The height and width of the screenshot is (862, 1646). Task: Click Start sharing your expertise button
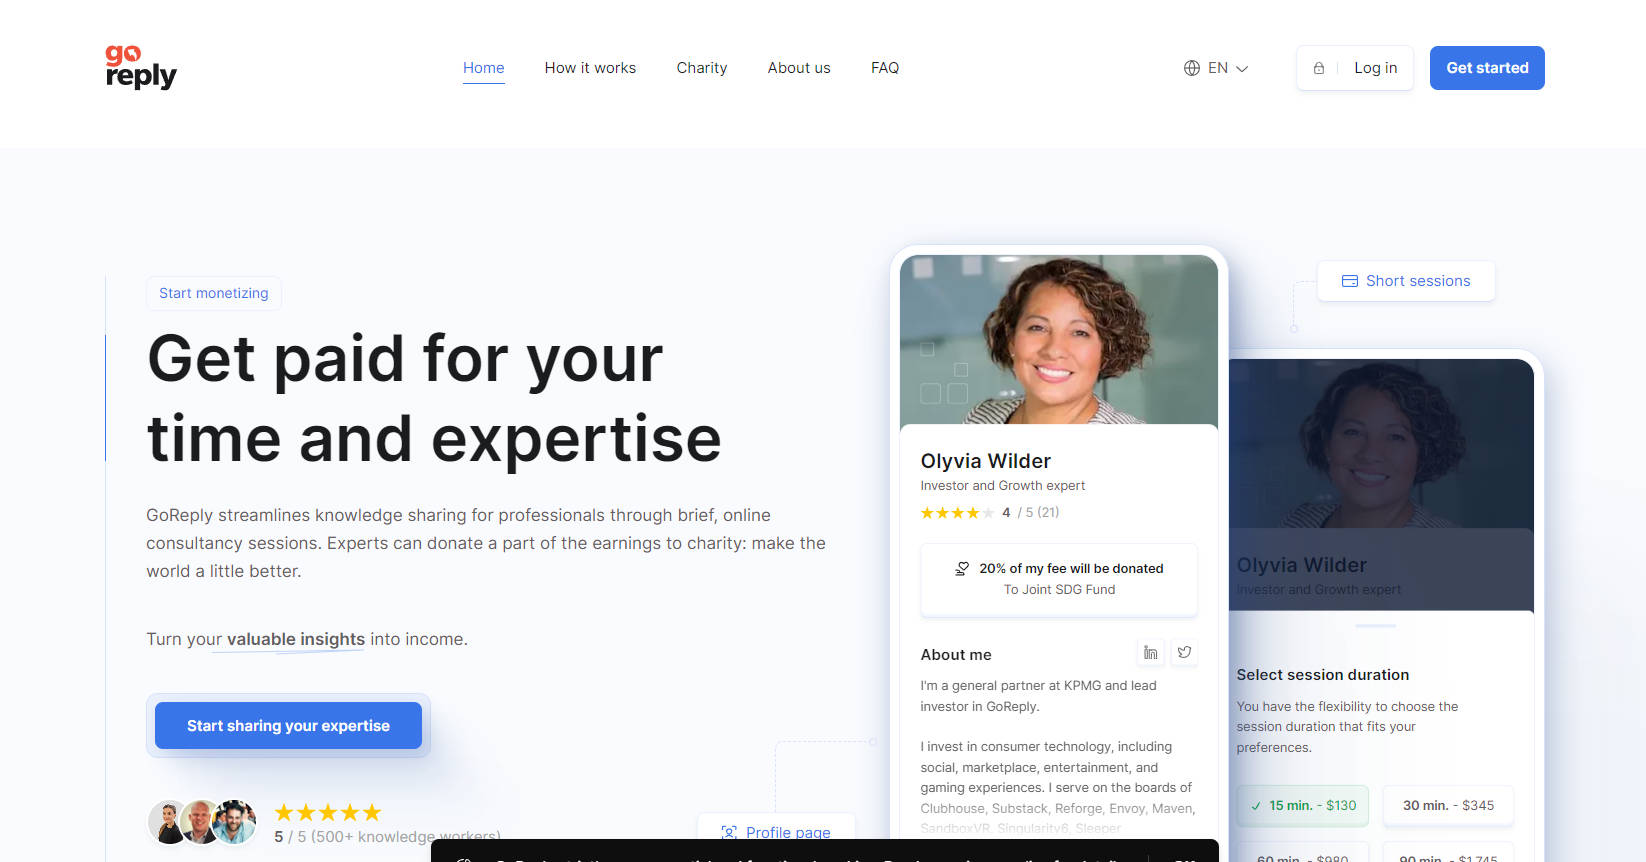288,725
